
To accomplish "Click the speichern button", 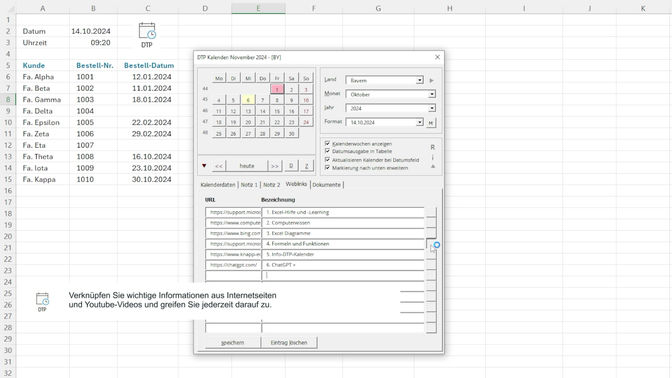I will tap(232, 342).
